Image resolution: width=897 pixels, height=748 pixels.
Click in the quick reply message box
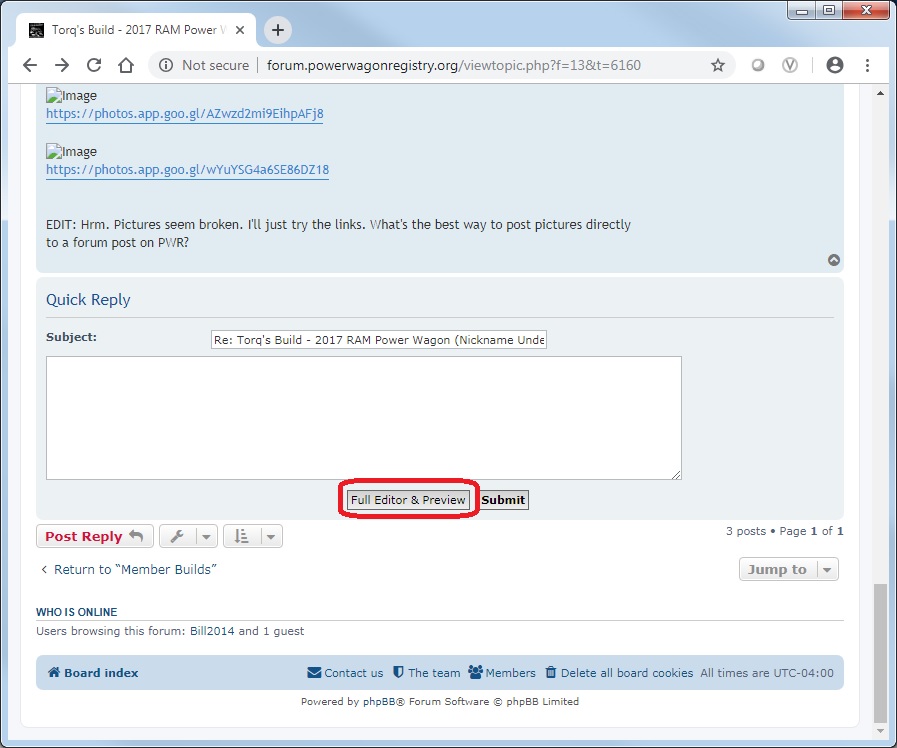(363, 417)
